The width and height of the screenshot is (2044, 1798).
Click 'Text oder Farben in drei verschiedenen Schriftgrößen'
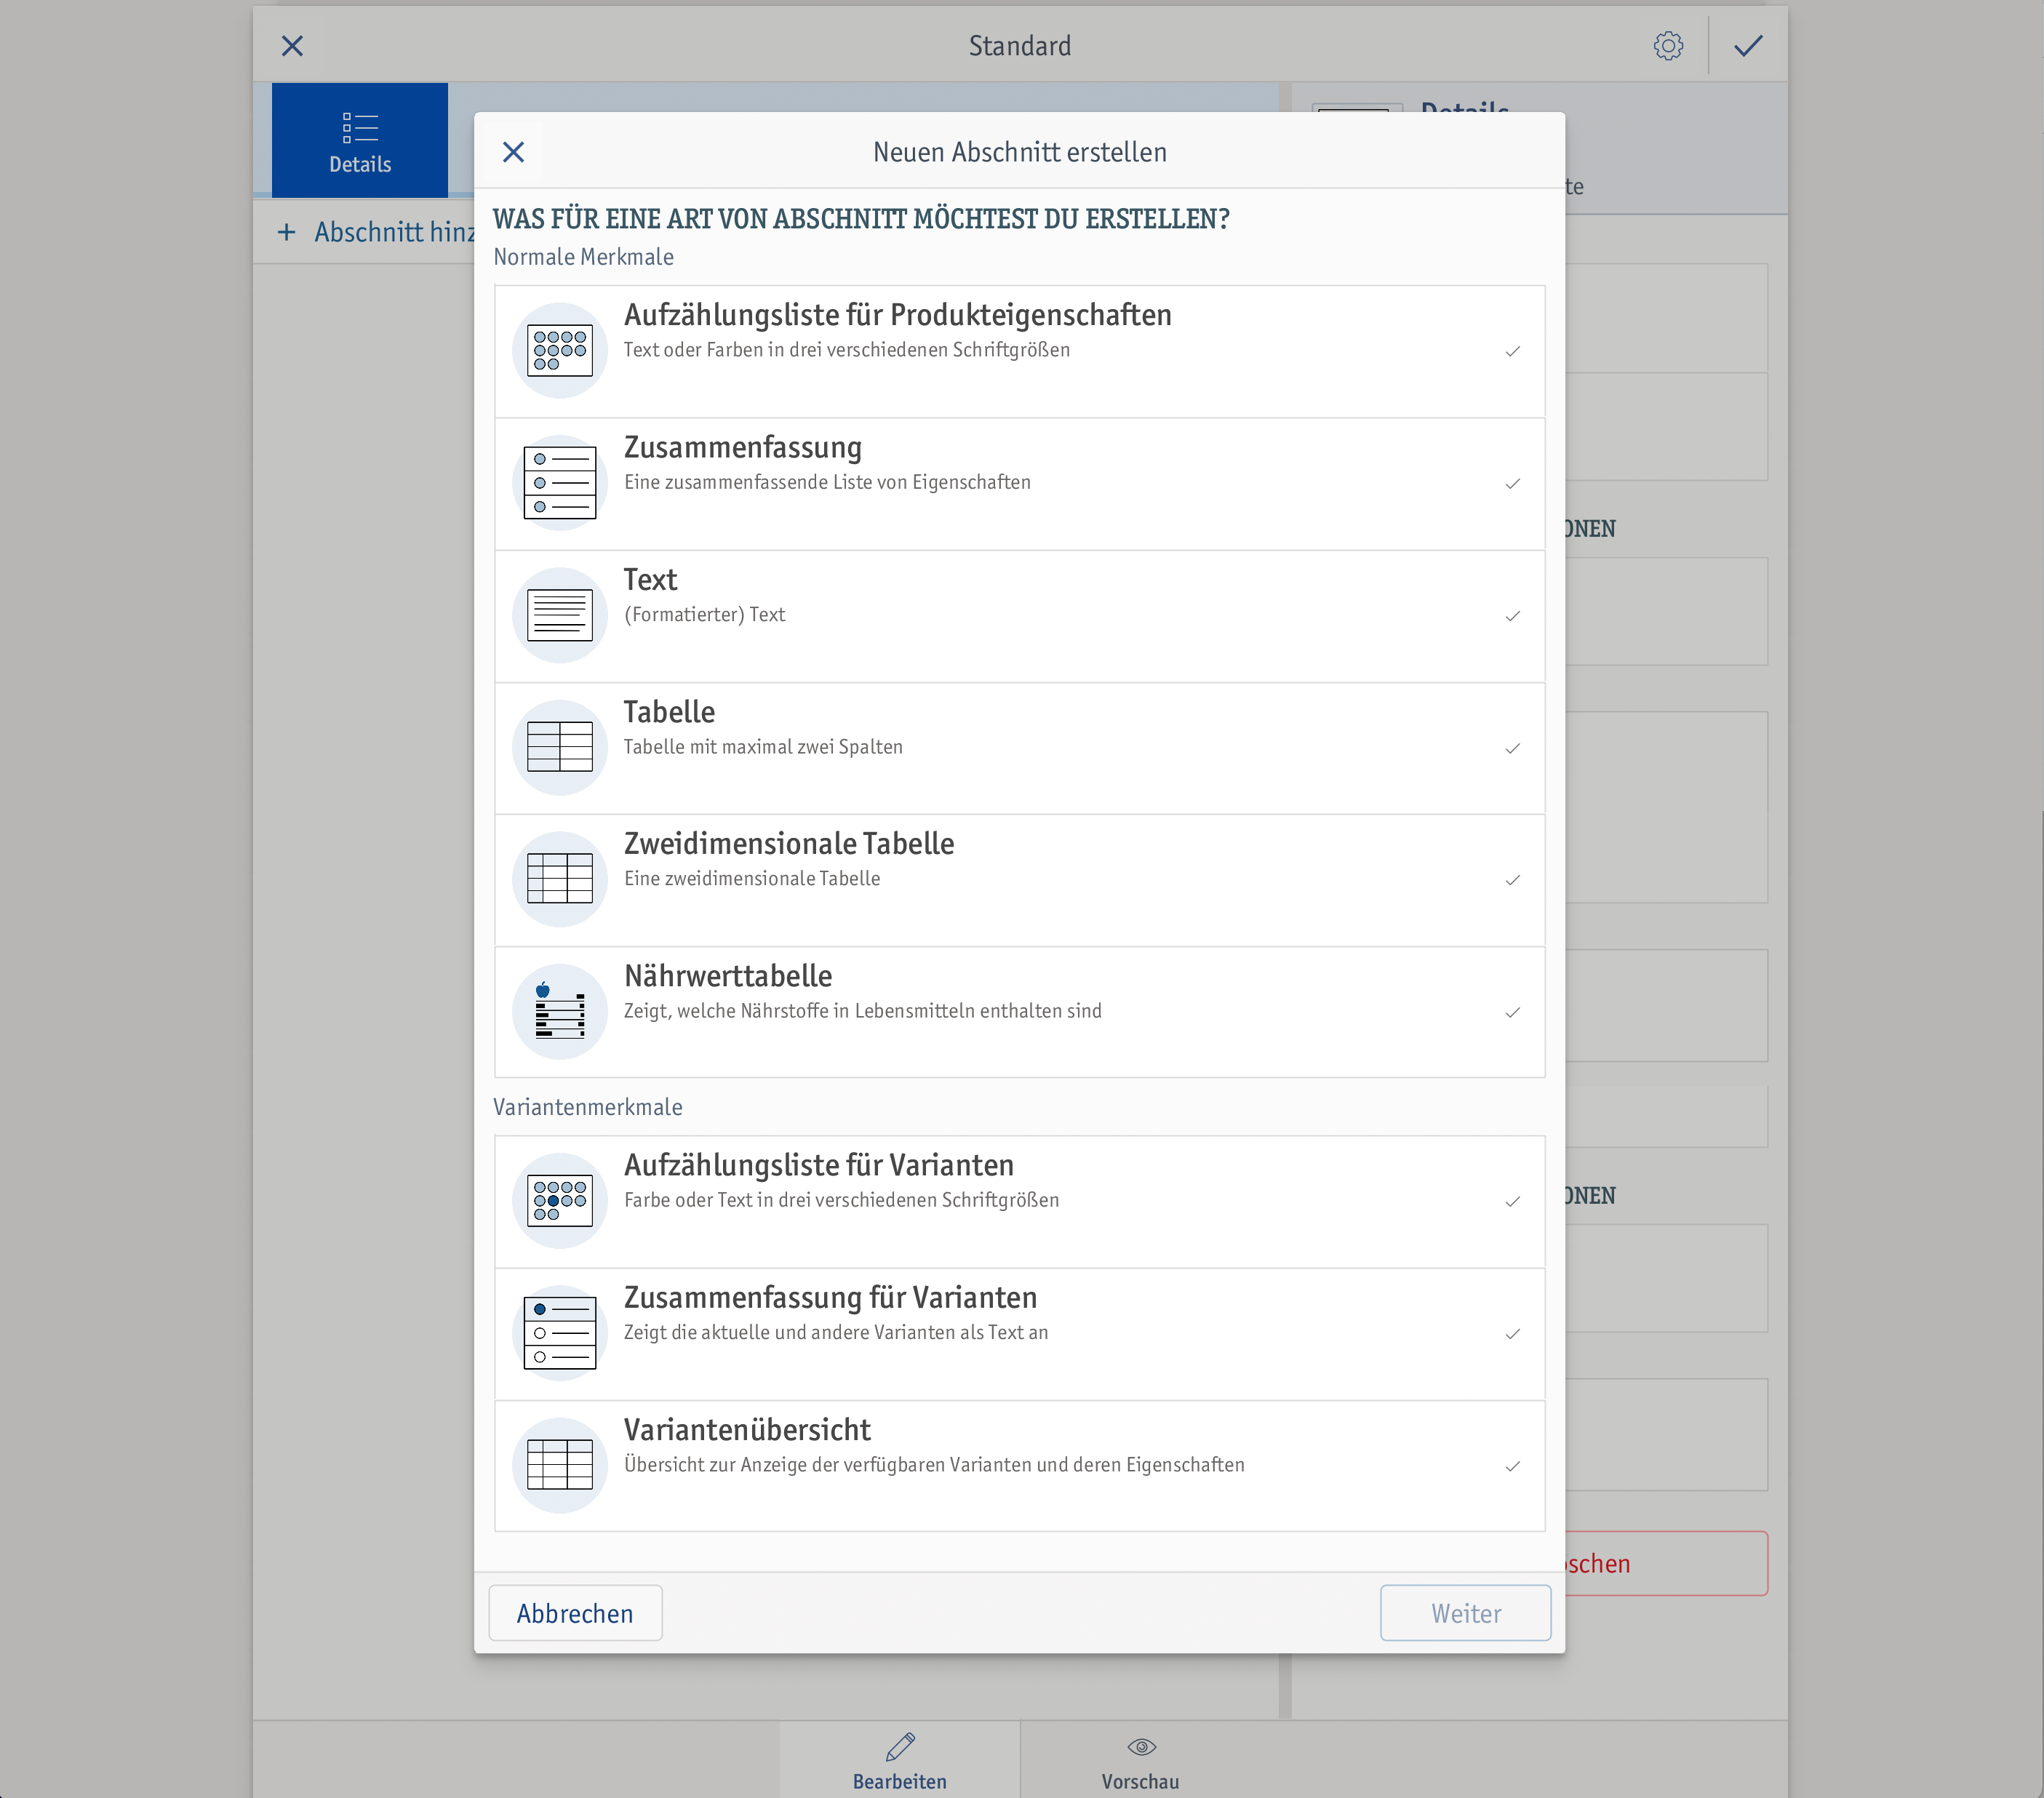coord(847,350)
